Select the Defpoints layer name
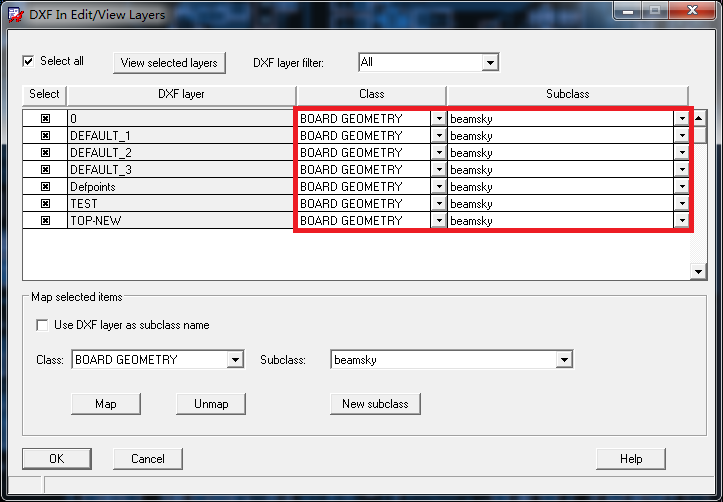This screenshot has height=502, width=723. point(181,187)
